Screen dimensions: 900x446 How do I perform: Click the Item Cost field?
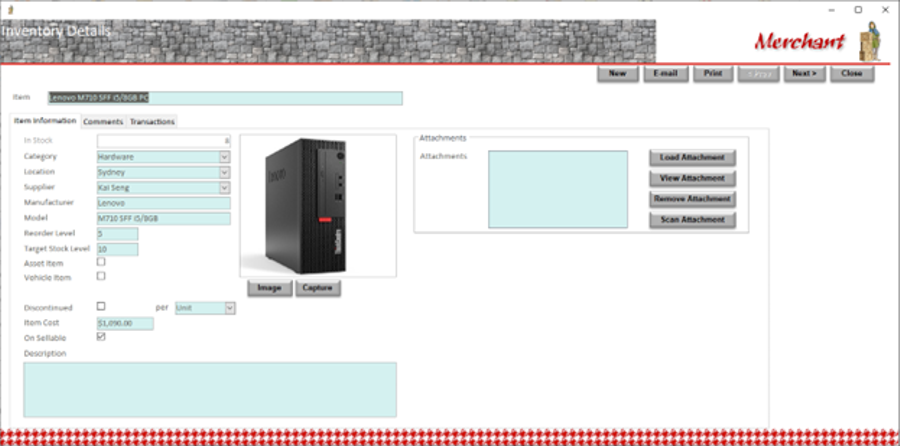point(125,324)
